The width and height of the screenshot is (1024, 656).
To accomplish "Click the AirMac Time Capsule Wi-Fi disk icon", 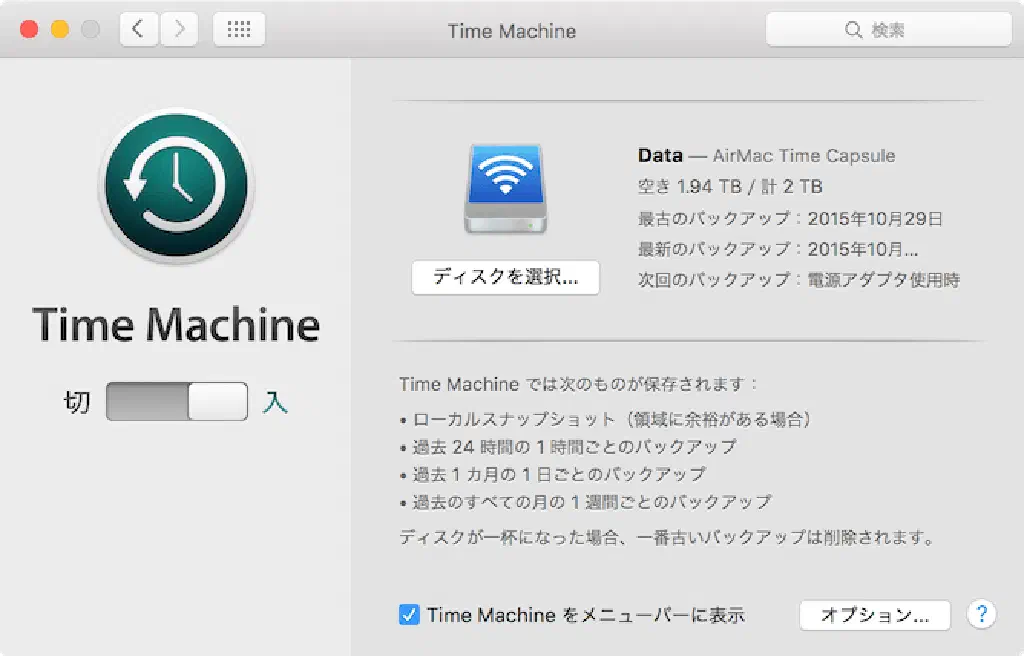I will 505,189.
